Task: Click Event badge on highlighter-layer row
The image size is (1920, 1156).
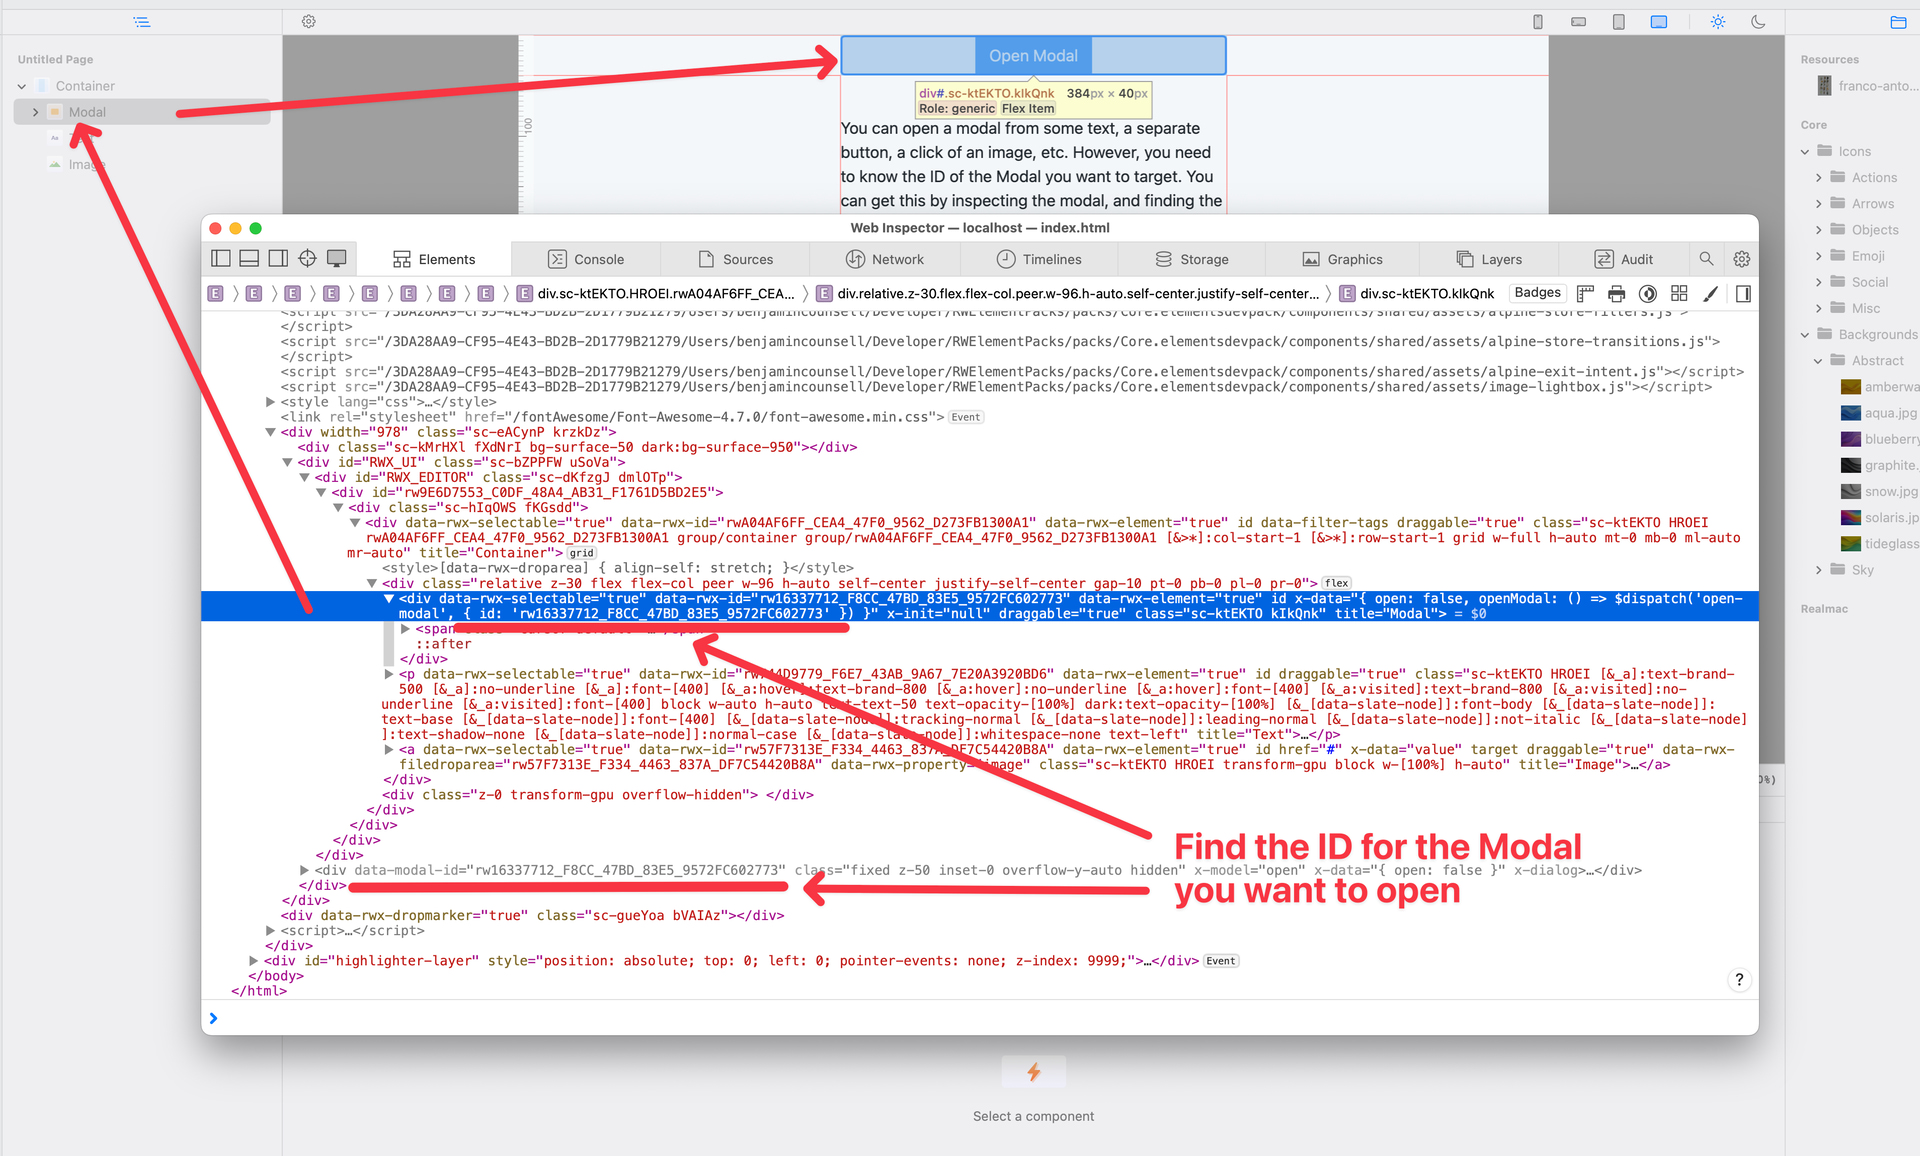Action: [1221, 961]
